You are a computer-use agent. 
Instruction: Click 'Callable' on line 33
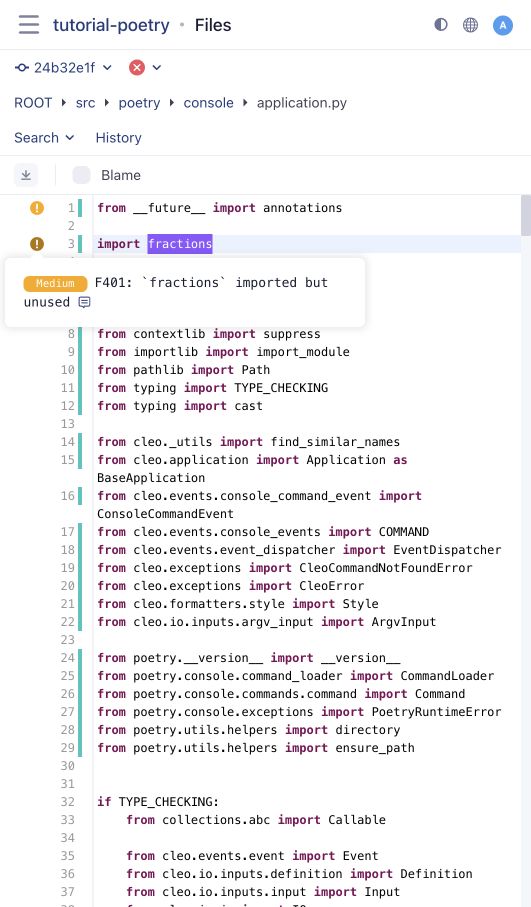pos(357,820)
